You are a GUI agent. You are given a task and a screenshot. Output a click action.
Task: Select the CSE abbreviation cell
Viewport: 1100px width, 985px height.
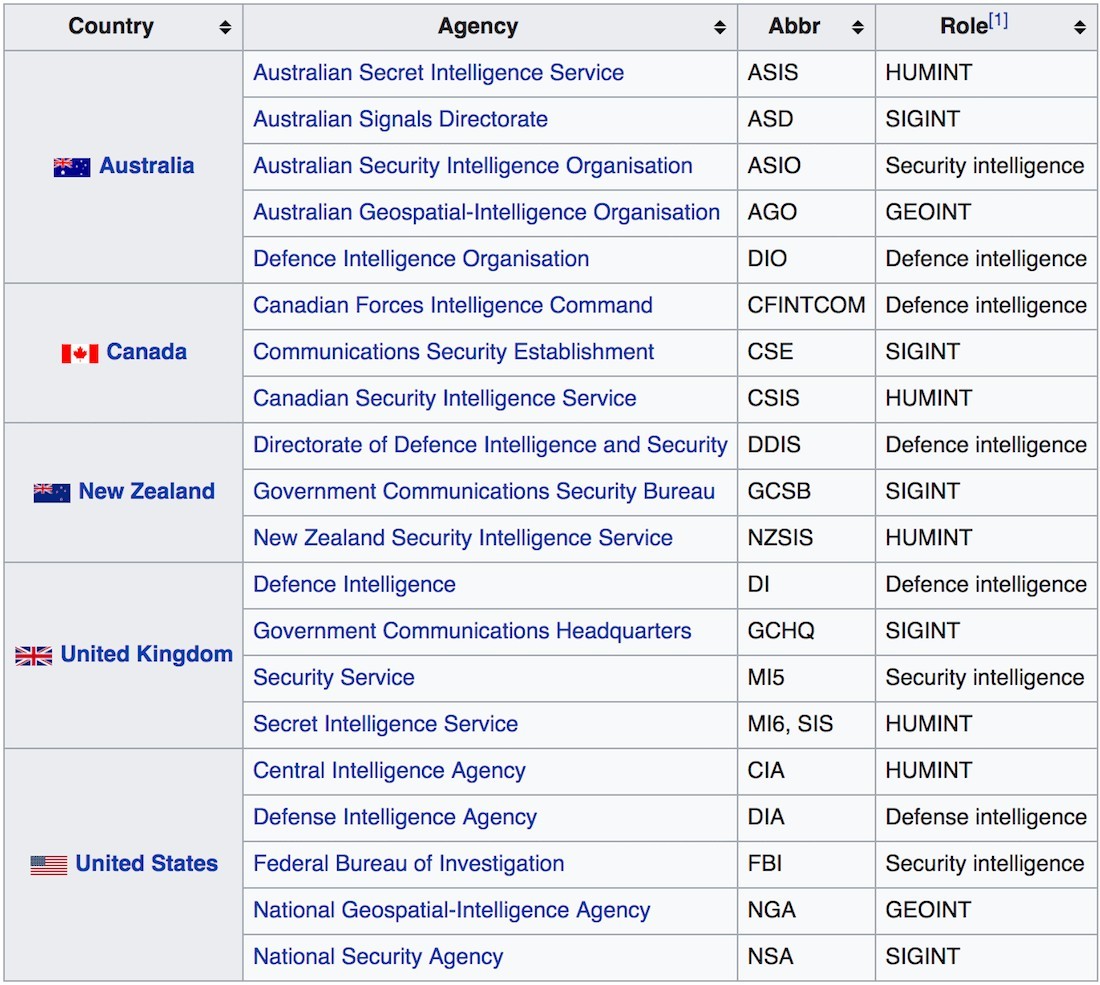[806, 352]
